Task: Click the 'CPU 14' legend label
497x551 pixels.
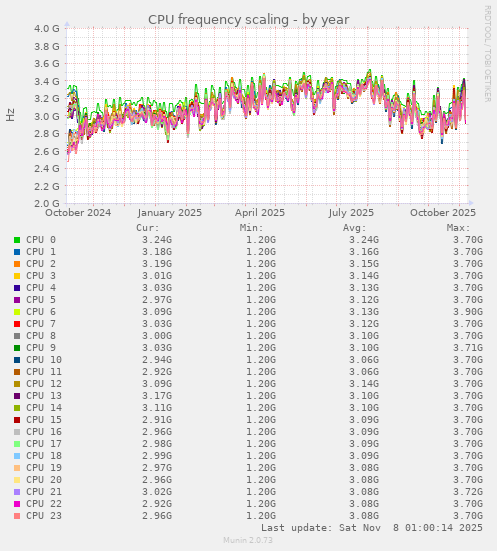Action: click(44, 408)
